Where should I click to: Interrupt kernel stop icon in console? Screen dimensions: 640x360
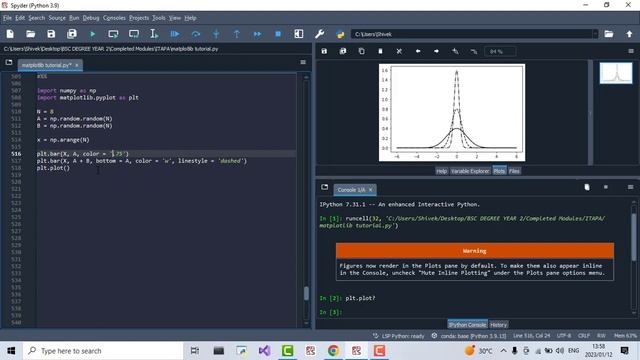click(x=606, y=187)
